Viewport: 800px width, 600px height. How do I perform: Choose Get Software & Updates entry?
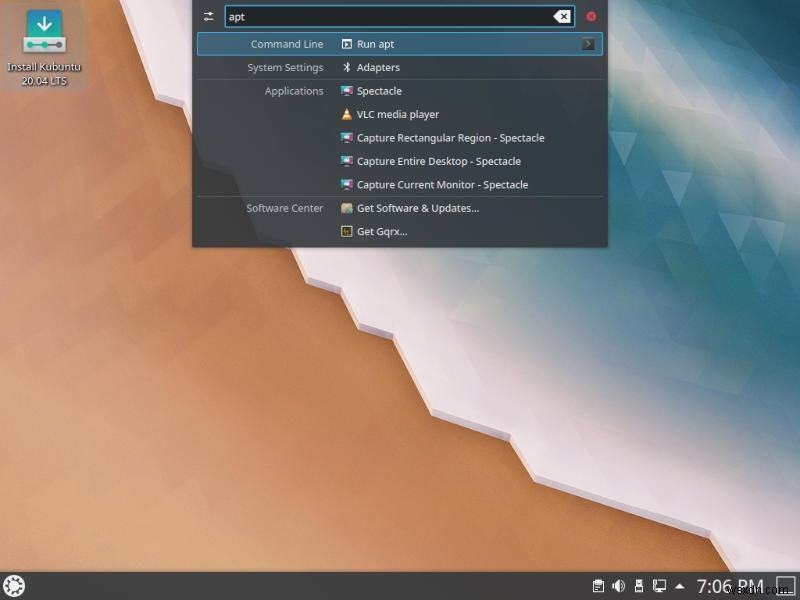click(x=415, y=208)
